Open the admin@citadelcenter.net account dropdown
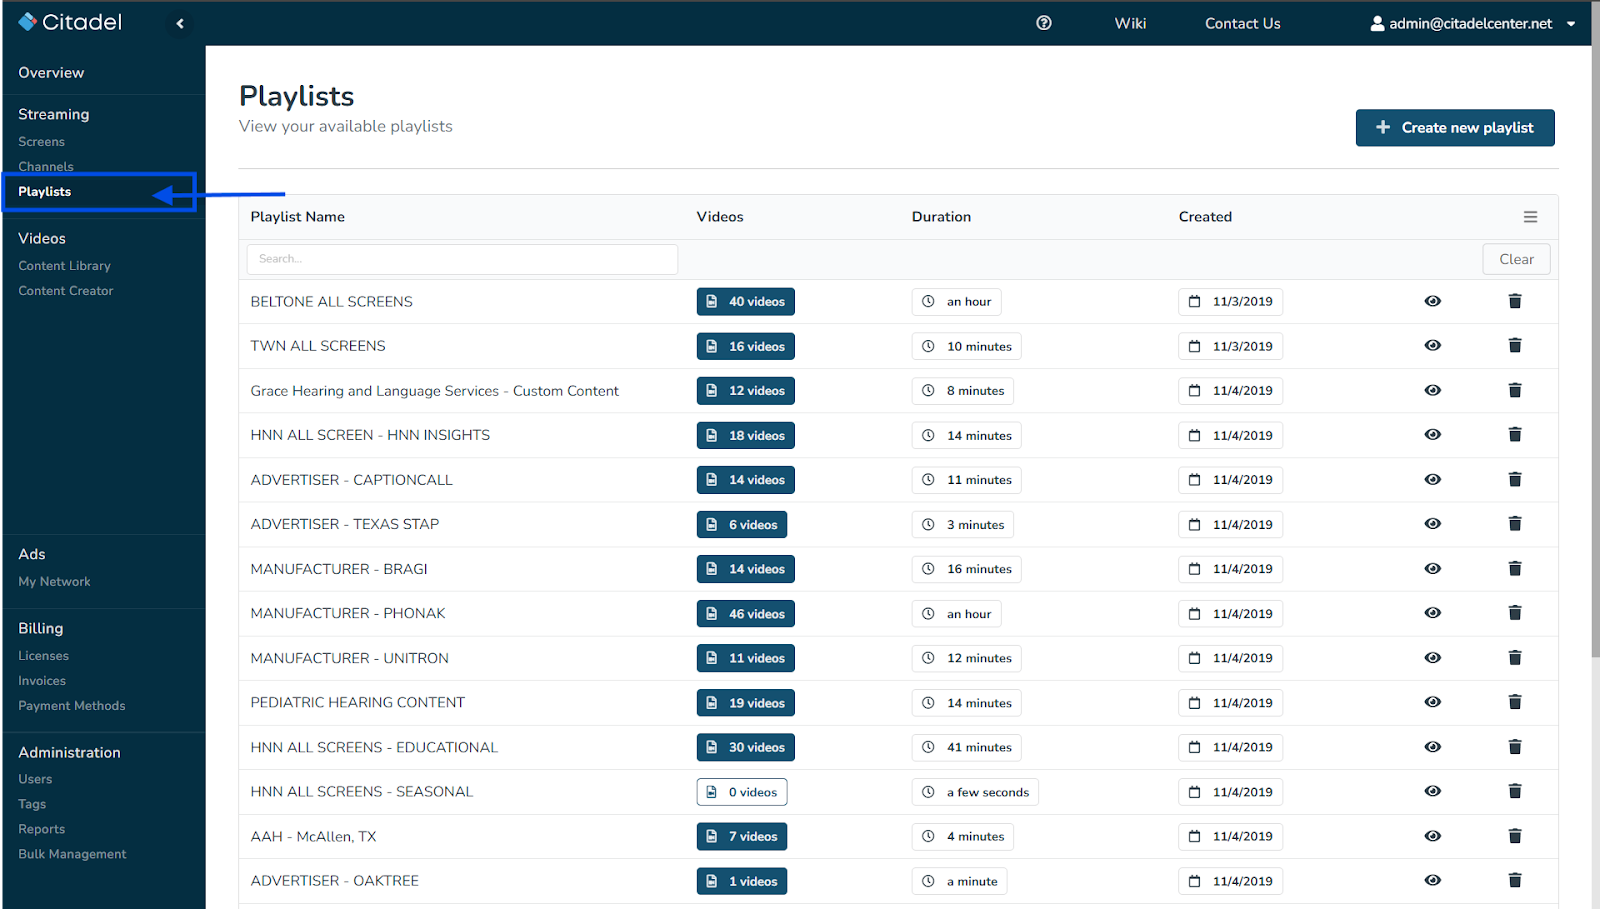Screen dimensions: 1600x909 1473,23
